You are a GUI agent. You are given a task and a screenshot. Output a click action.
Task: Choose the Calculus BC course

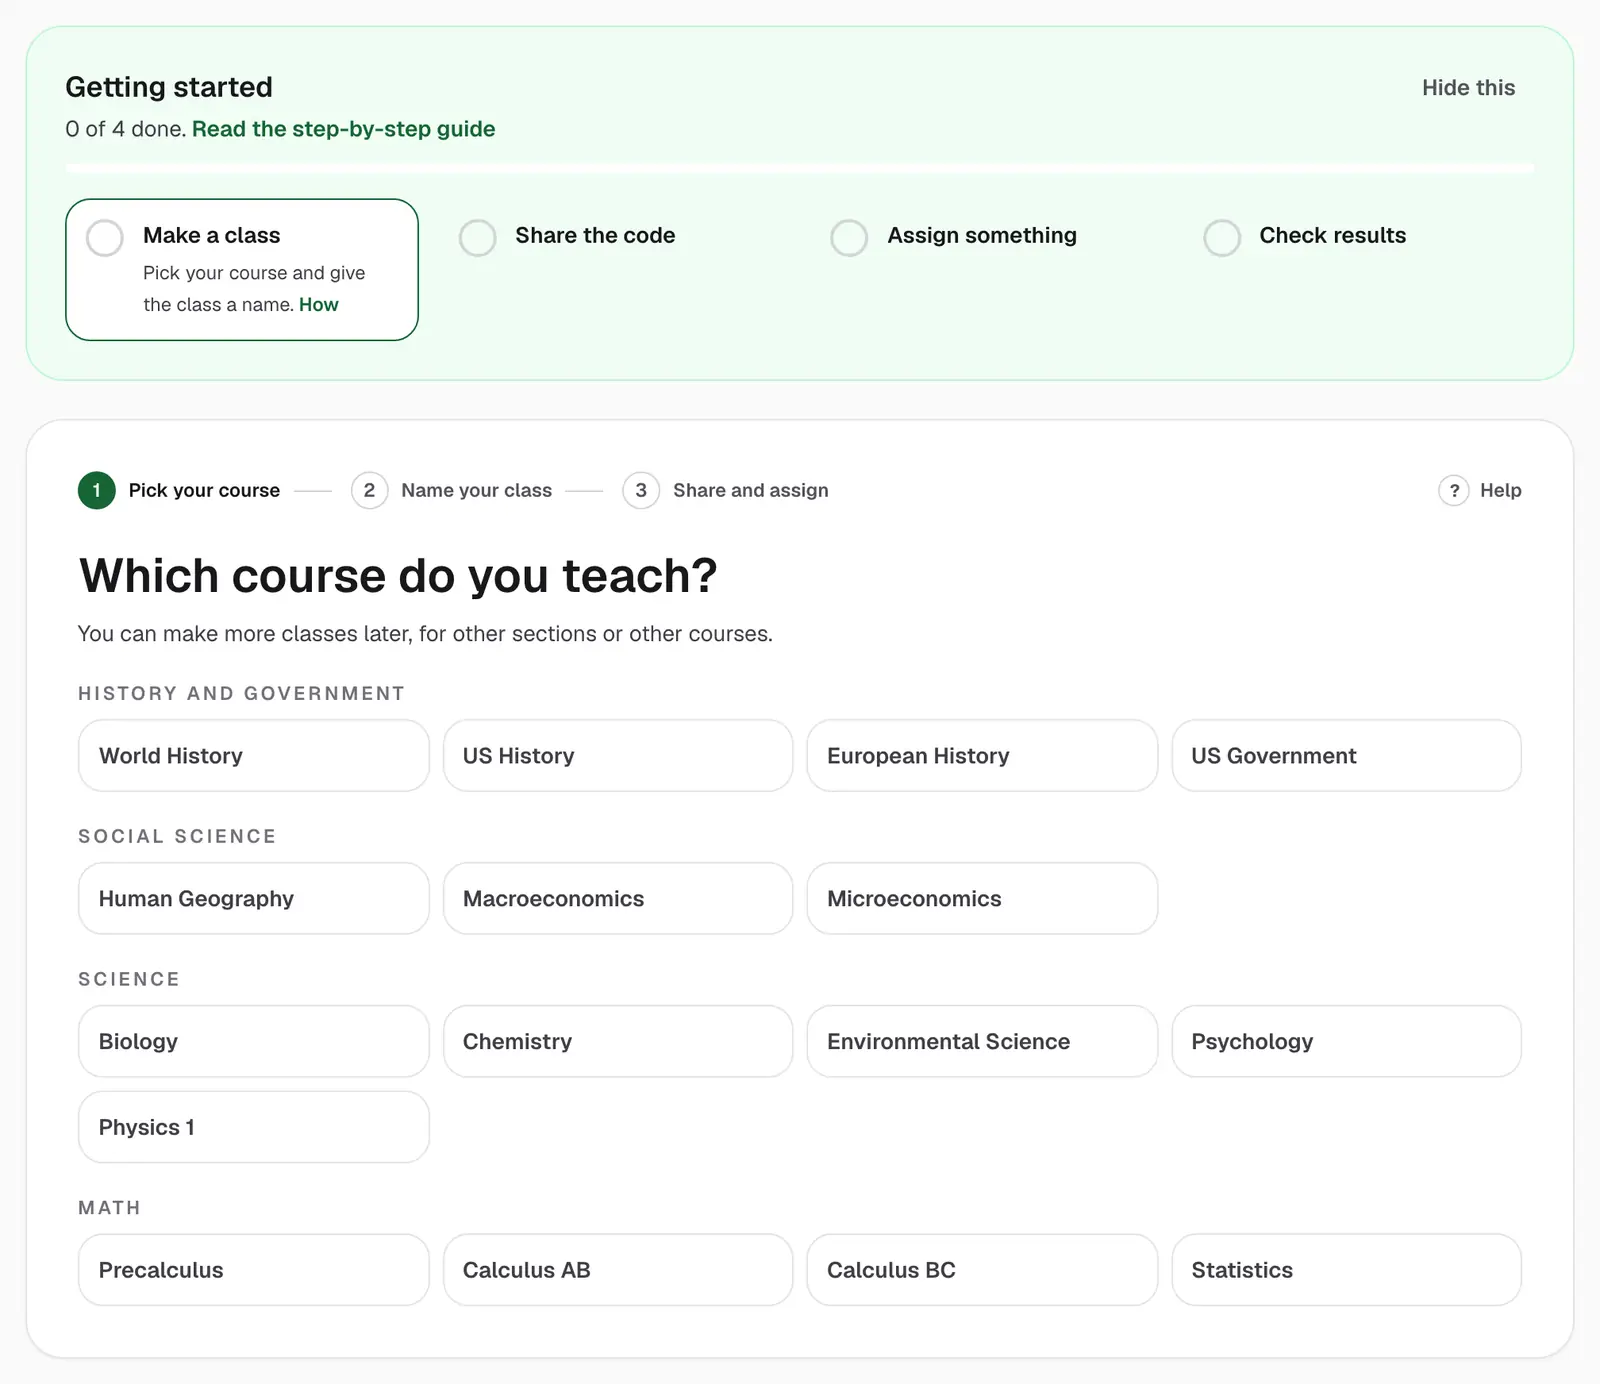coord(982,1270)
